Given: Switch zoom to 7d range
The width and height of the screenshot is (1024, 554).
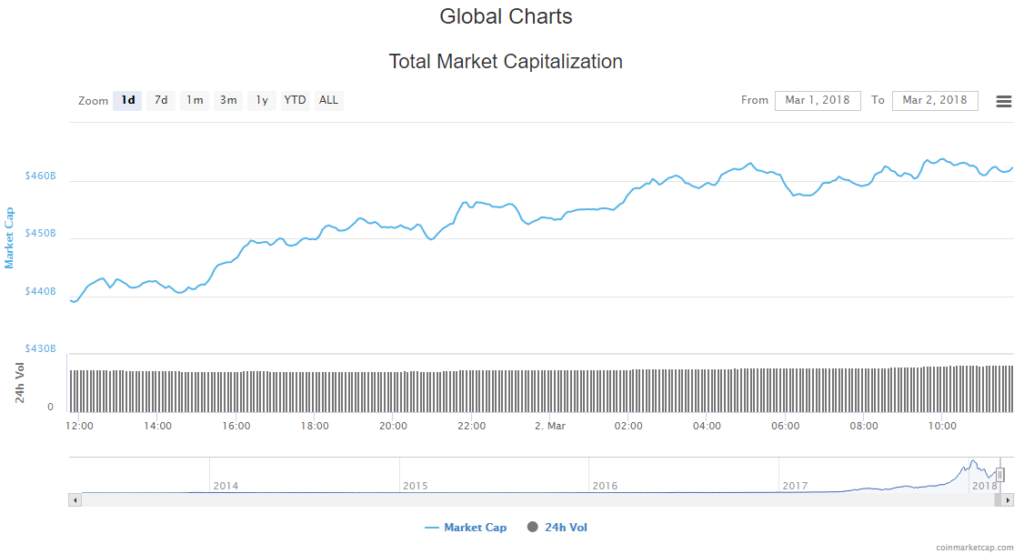Looking at the screenshot, I should pyautogui.click(x=161, y=100).
